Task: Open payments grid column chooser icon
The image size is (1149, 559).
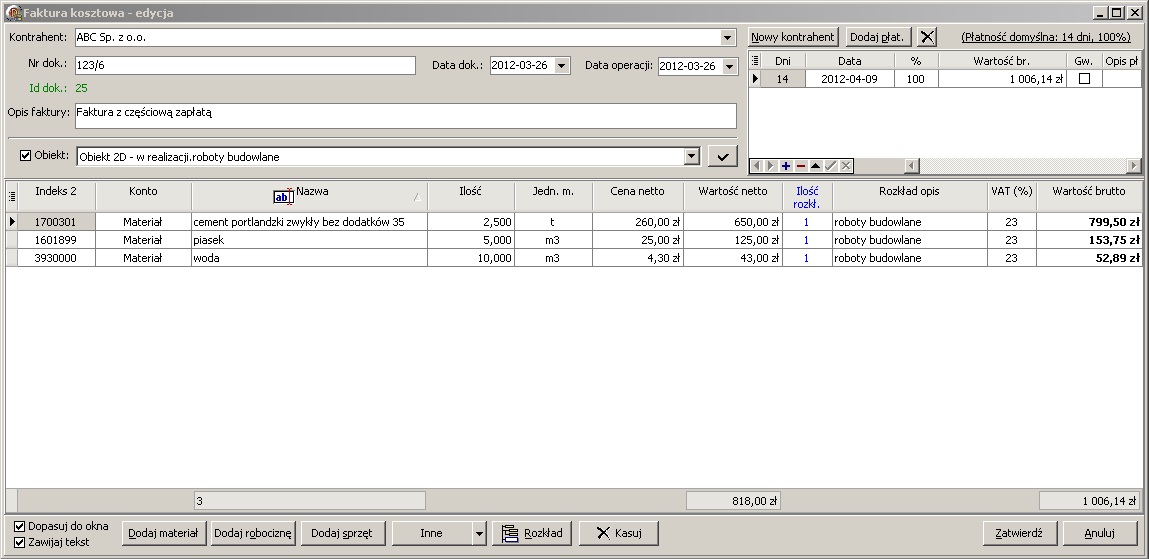Action: (x=755, y=61)
